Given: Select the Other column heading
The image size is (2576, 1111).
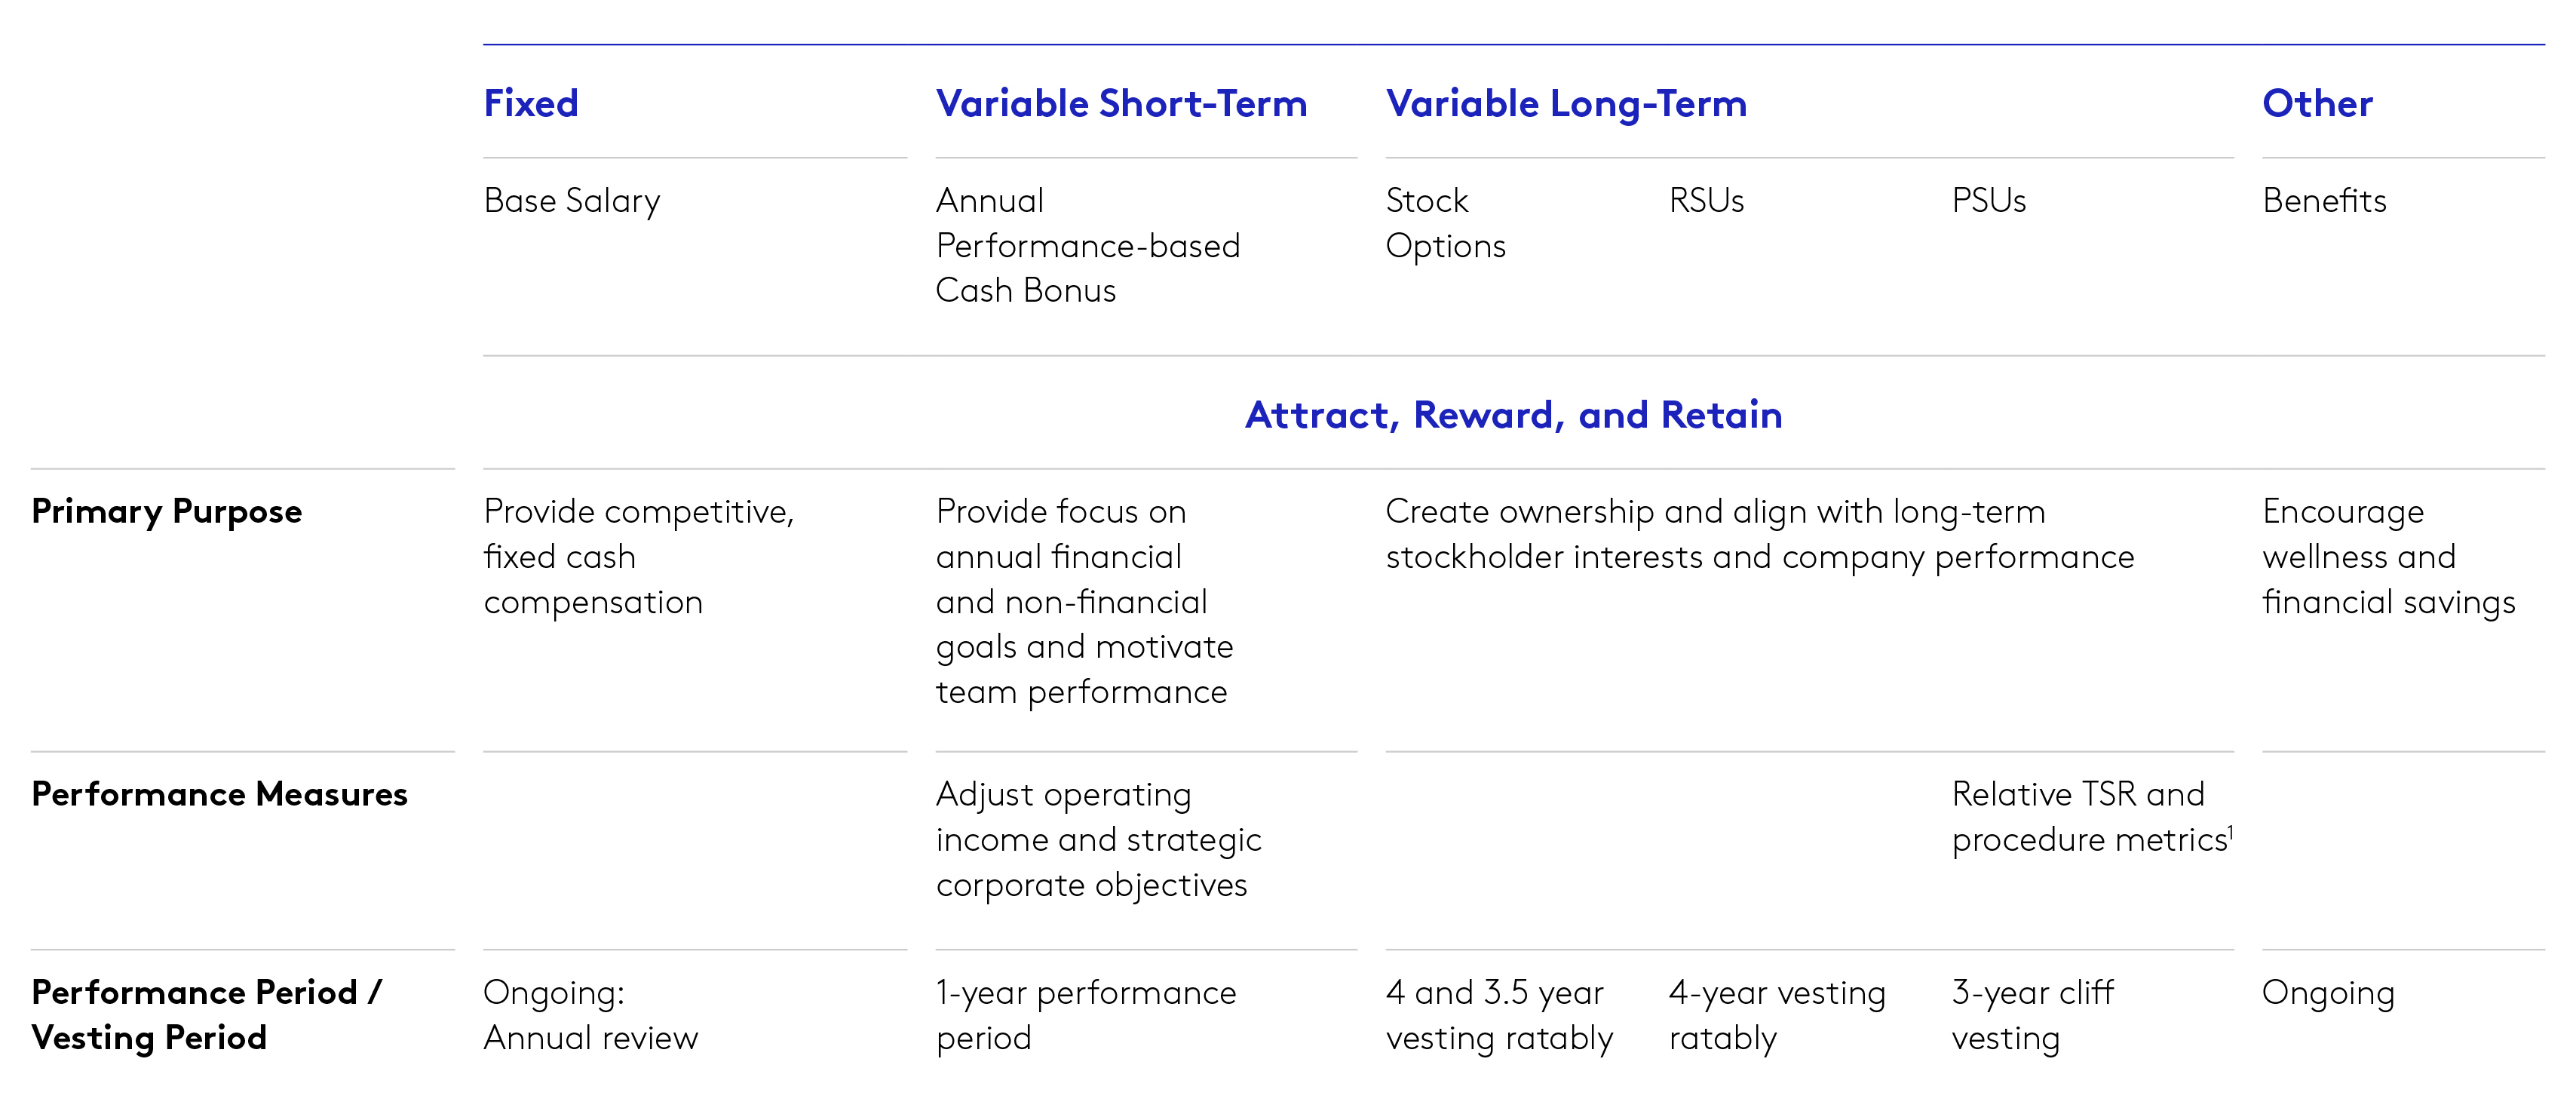Looking at the screenshot, I should tap(2317, 104).
